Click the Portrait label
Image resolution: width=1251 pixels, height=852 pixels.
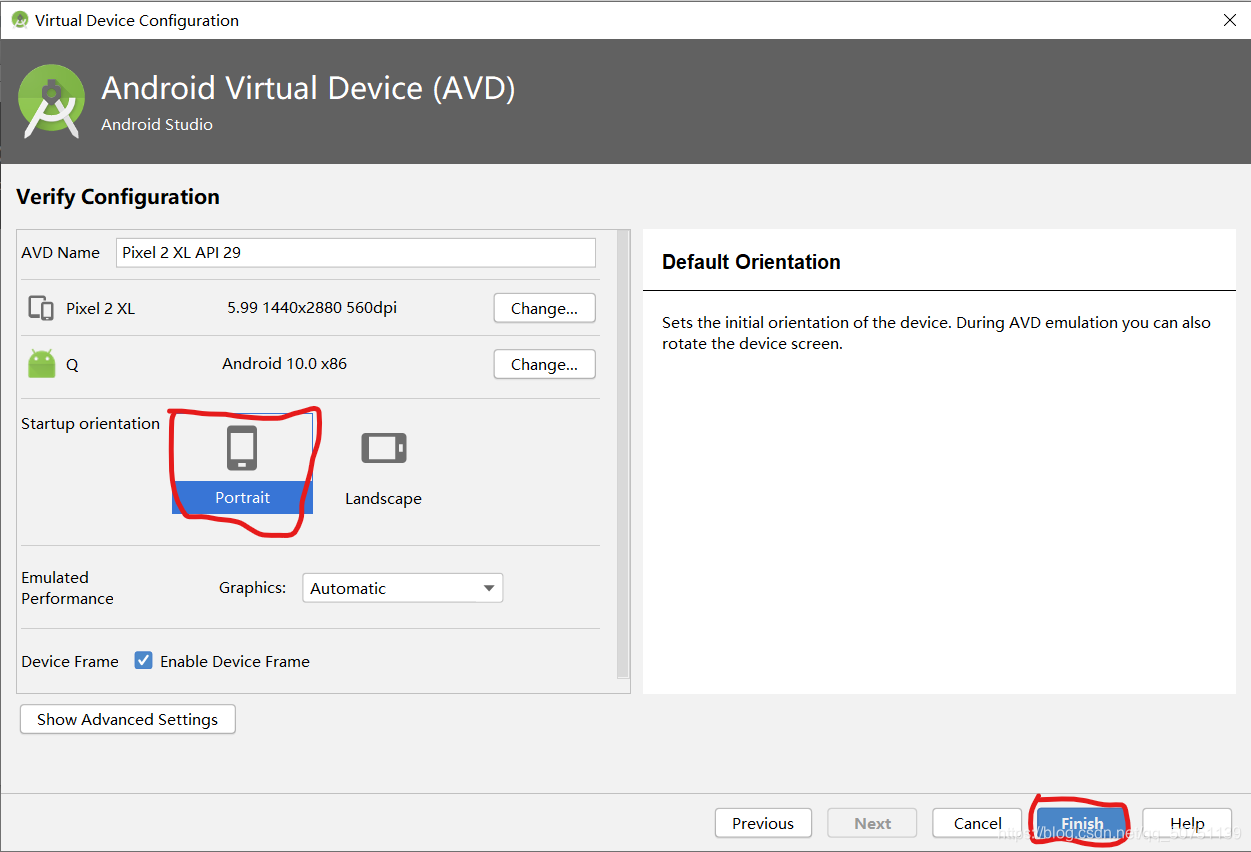(242, 497)
